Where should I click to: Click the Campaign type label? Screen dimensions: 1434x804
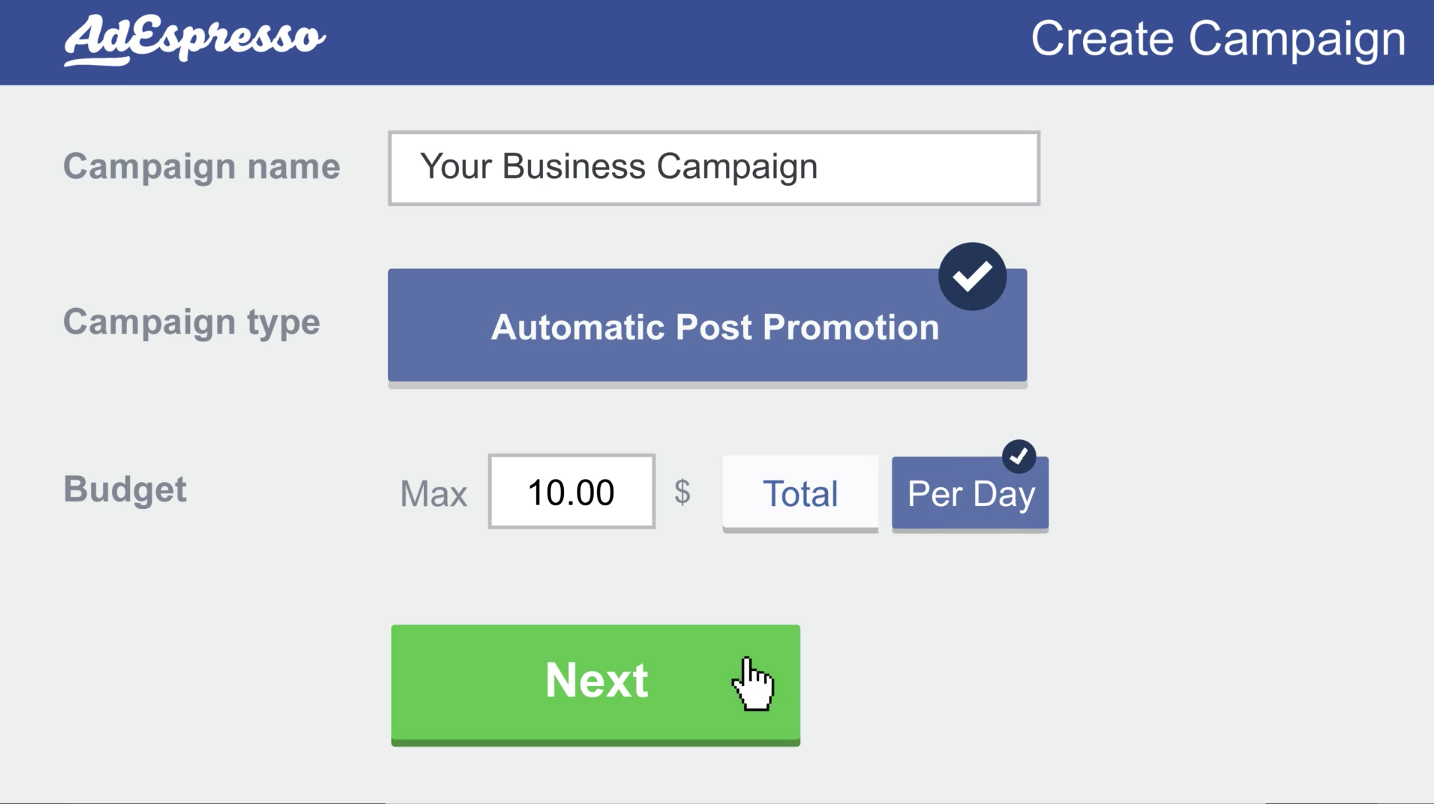click(x=192, y=323)
